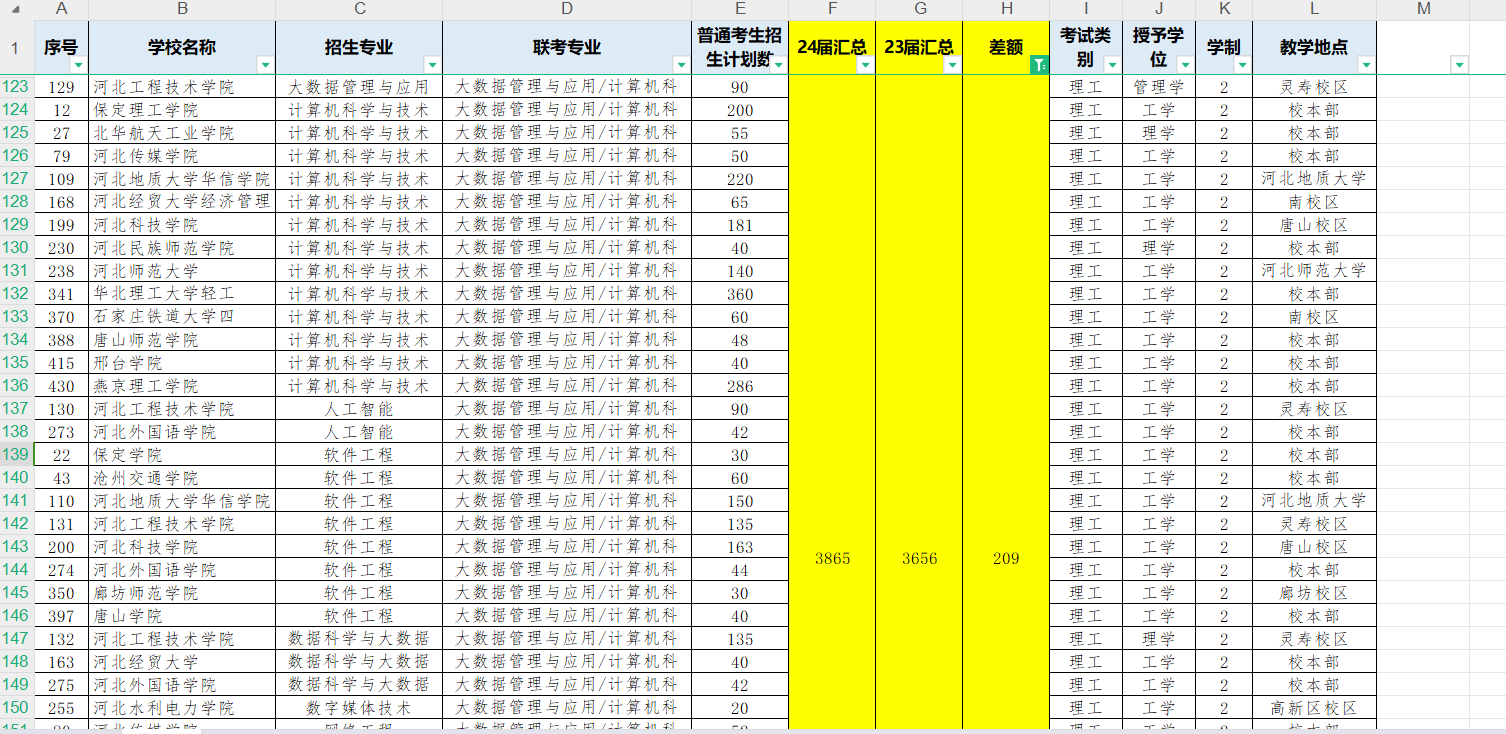Click cell 河北传媒学院 in row 126
The image size is (1506, 734).
coord(182,156)
